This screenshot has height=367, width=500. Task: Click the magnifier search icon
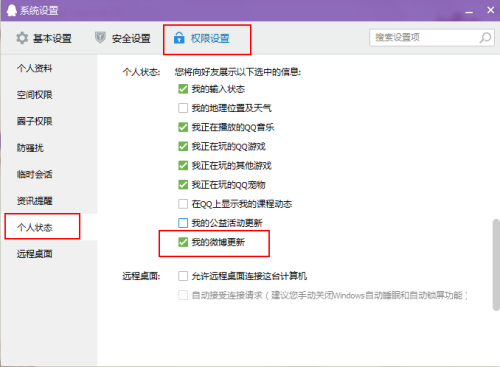pyautogui.click(x=485, y=38)
